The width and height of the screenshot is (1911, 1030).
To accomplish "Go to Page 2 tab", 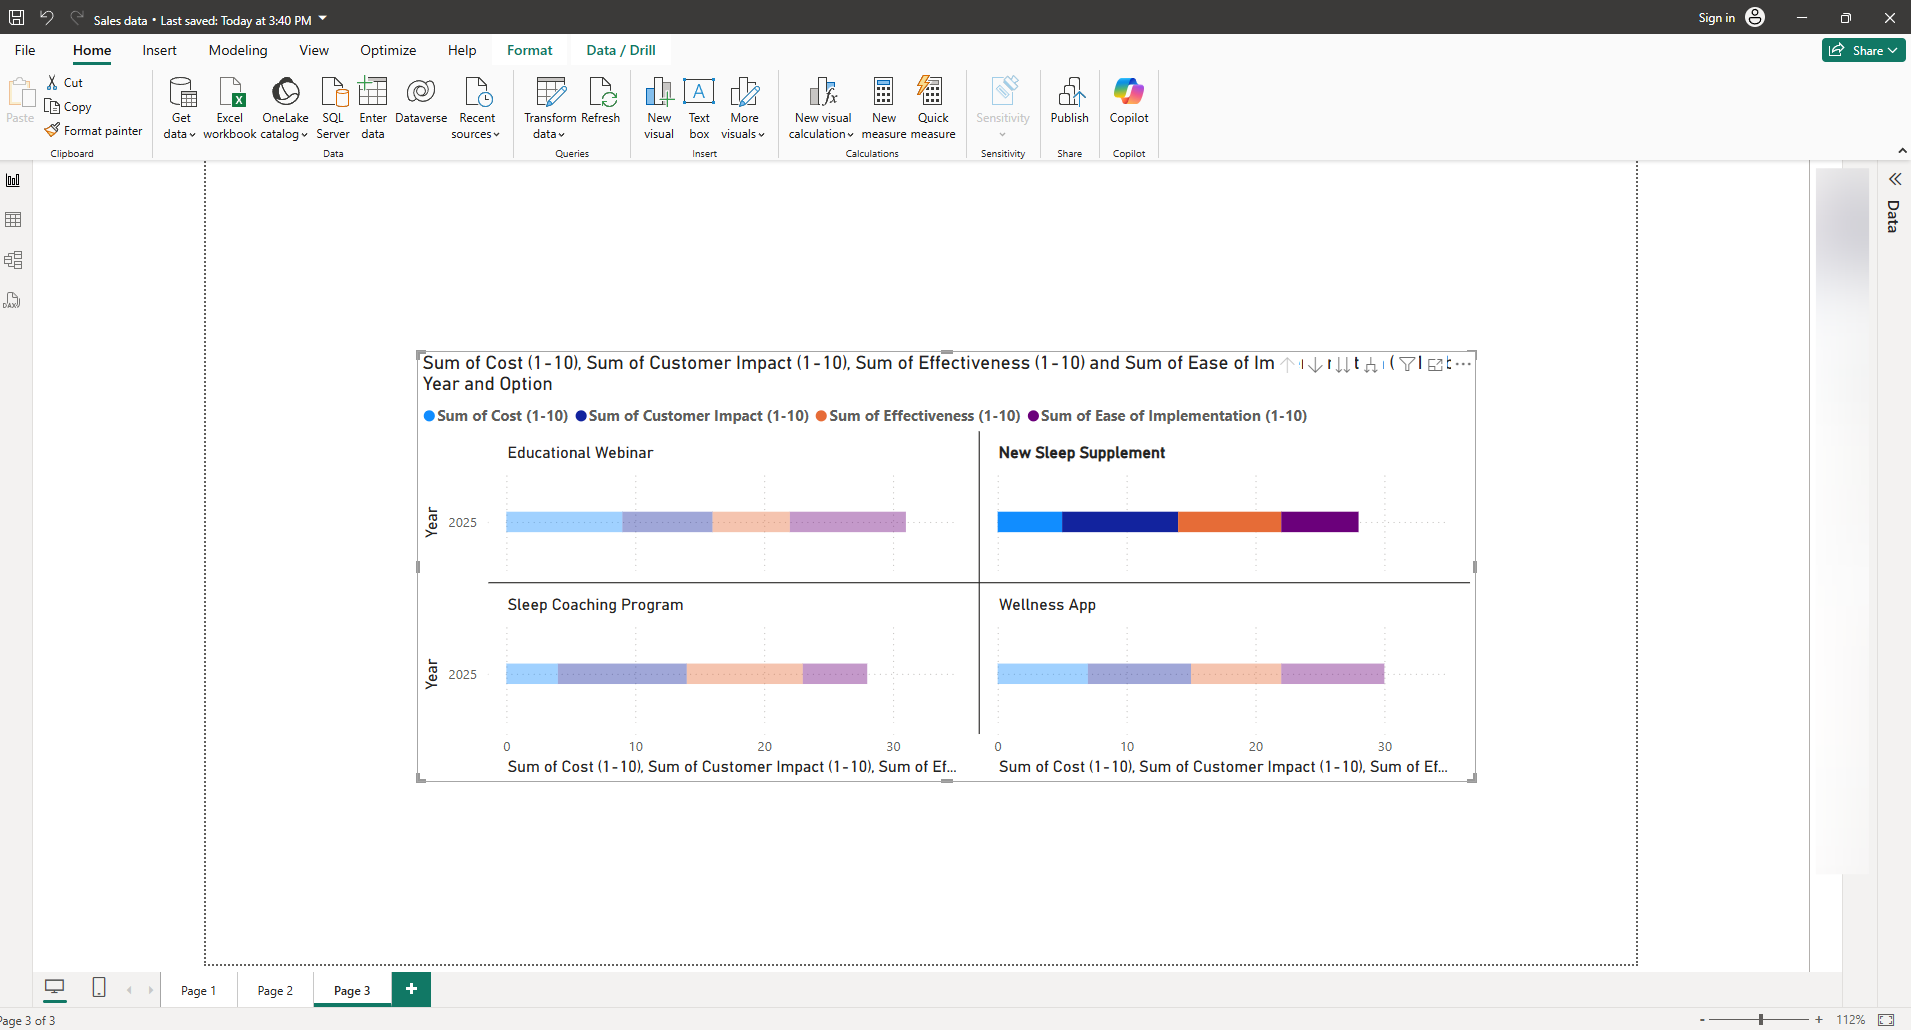I will coord(275,990).
